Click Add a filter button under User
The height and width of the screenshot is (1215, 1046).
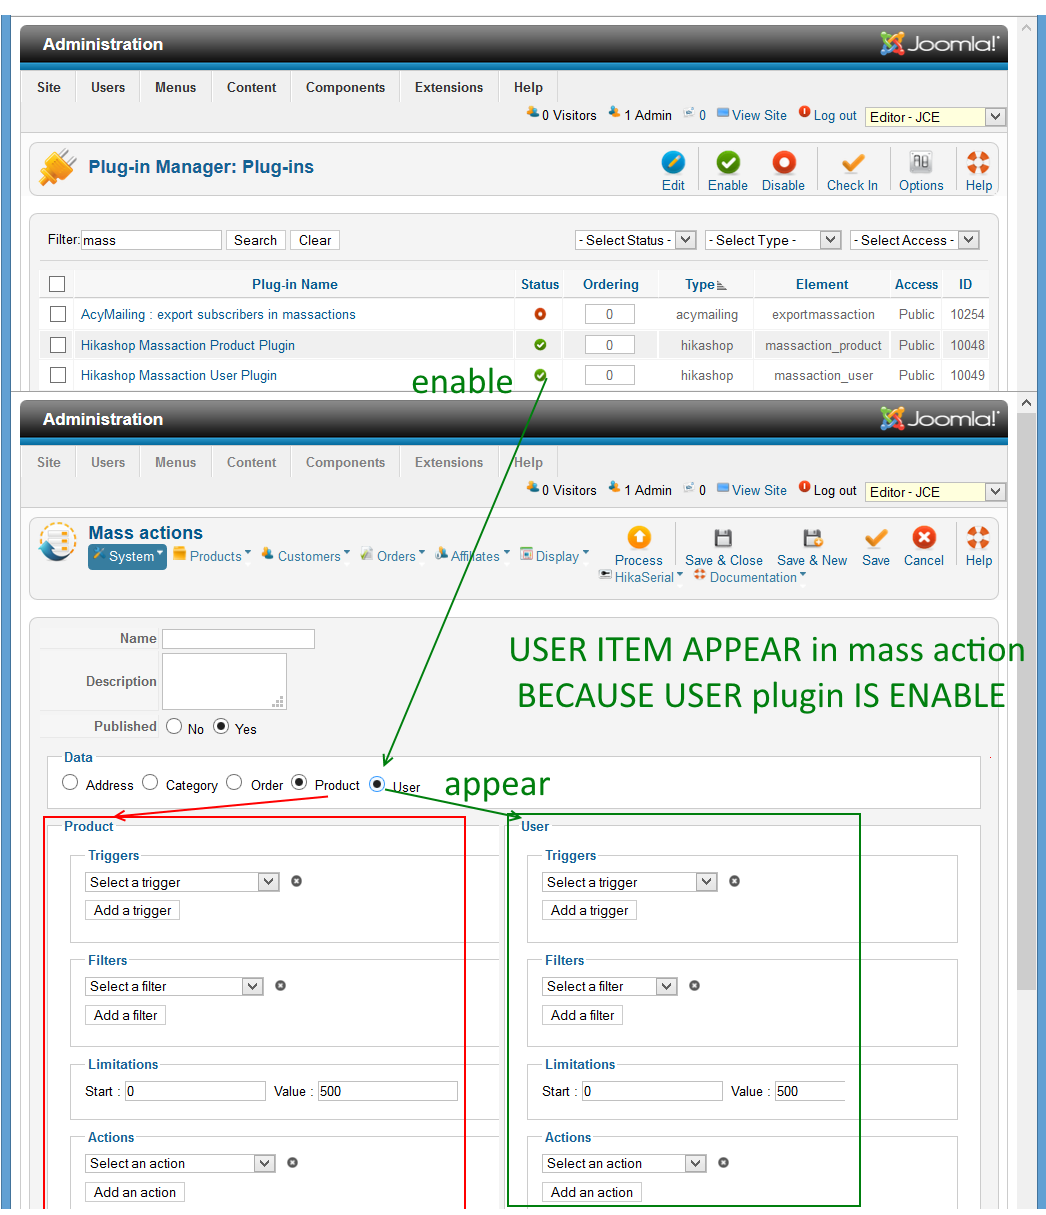click(582, 1015)
